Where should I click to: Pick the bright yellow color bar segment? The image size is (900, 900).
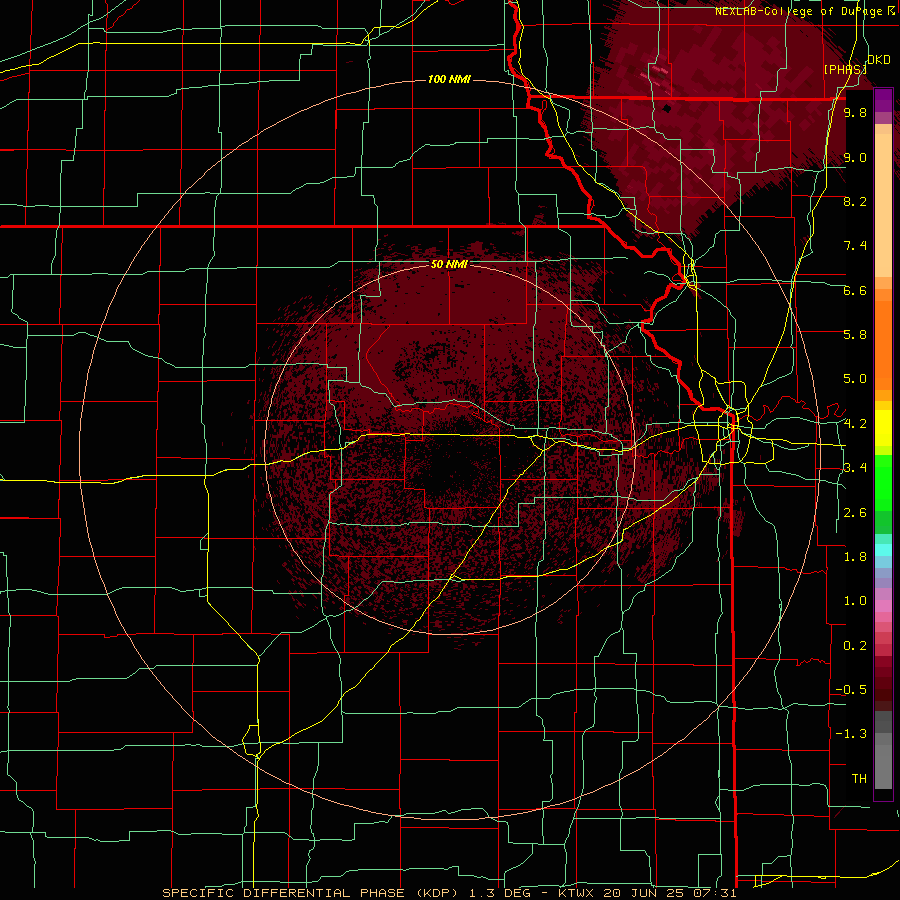tap(883, 428)
